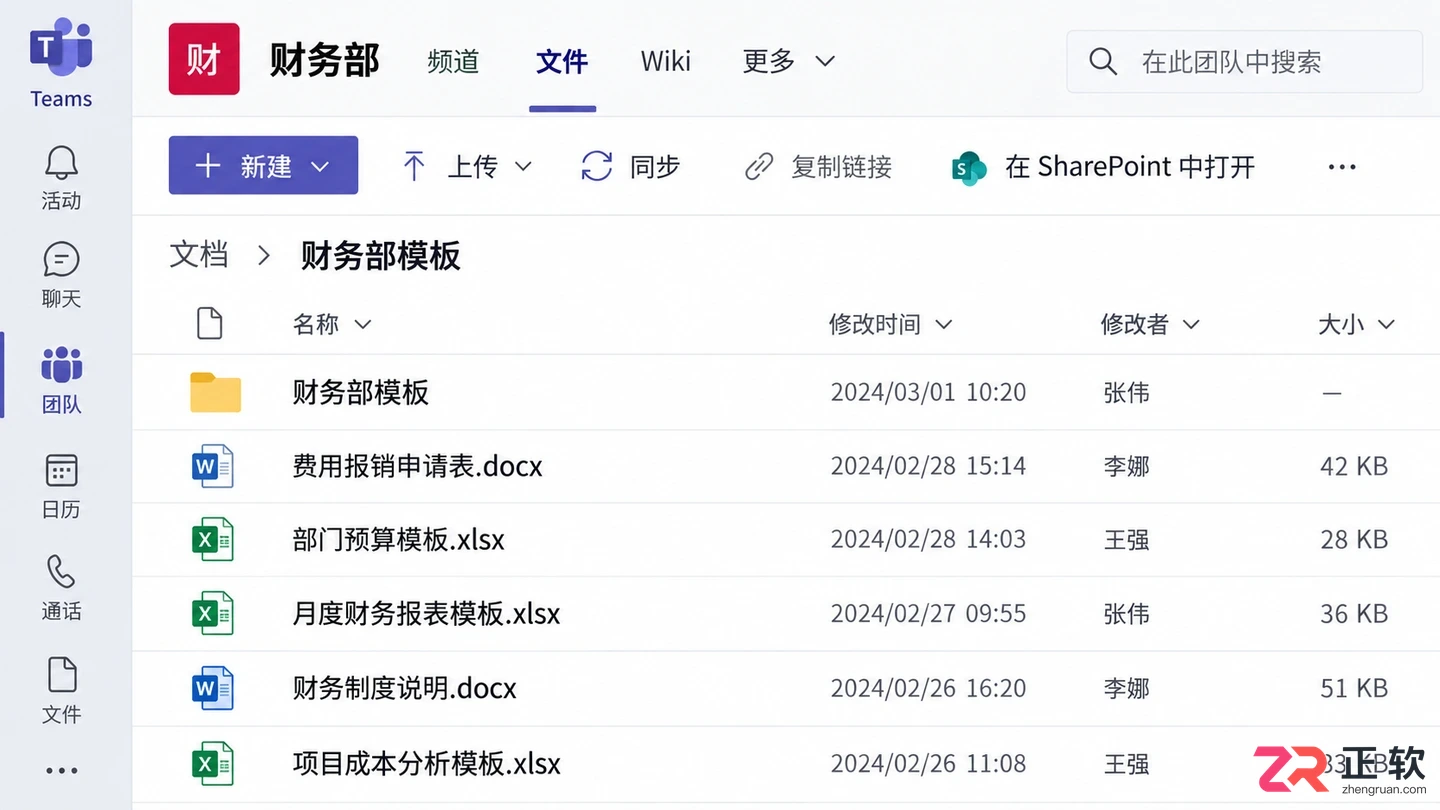Click the 复制链接 button label
Screen dimensions: 1440x810
point(841,166)
